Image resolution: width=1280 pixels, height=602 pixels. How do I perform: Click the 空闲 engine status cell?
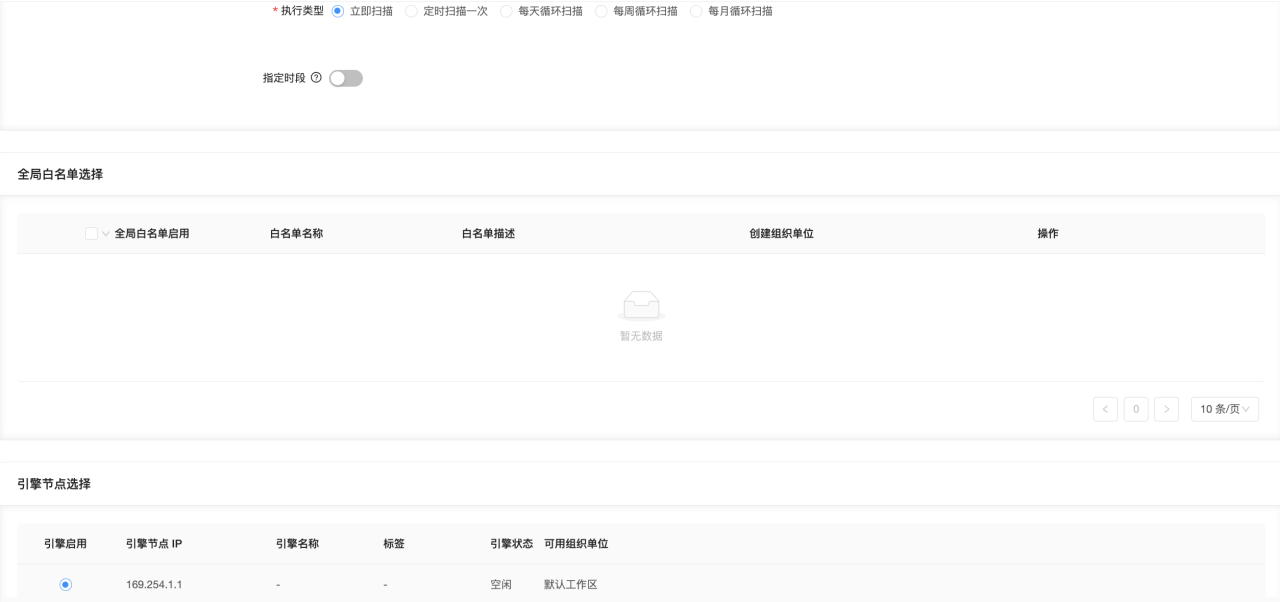[x=501, y=584]
